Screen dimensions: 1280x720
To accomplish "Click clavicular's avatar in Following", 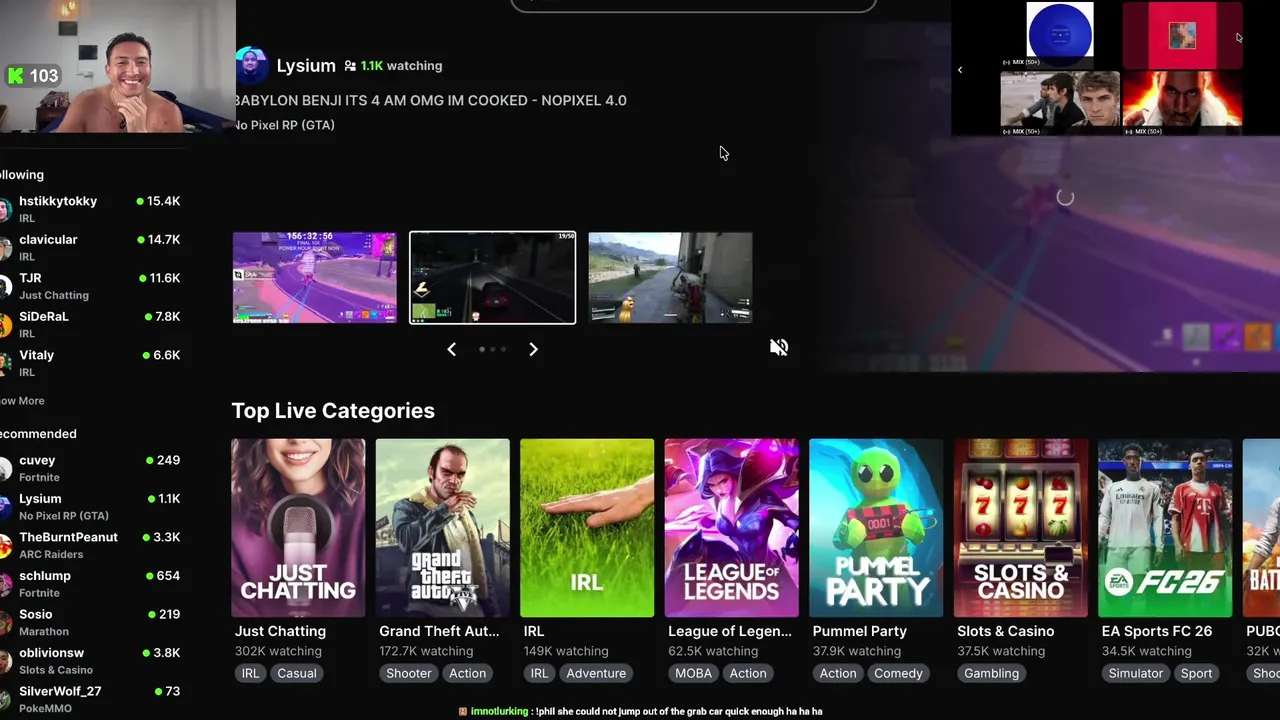I will (x=4, y=247).
